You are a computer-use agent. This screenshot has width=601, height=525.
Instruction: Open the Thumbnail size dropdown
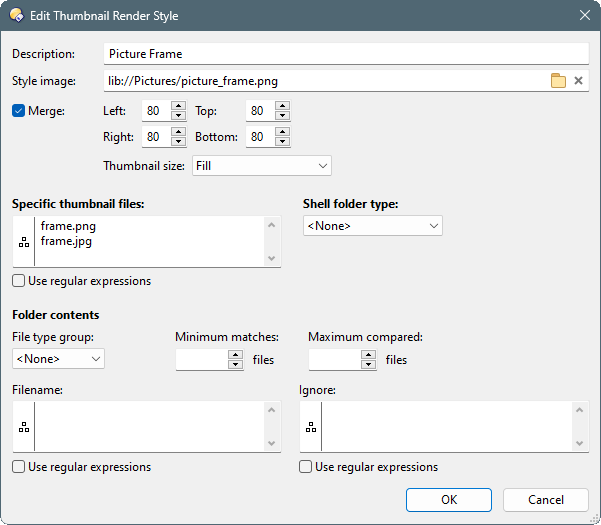point(262,166)
